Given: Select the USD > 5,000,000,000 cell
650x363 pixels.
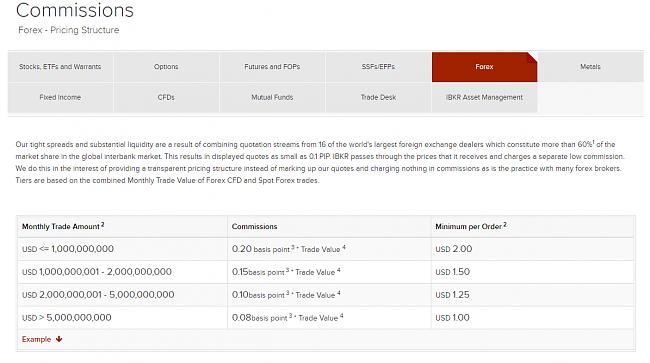Looking at the screenshot, I should (x=122, y=317).
